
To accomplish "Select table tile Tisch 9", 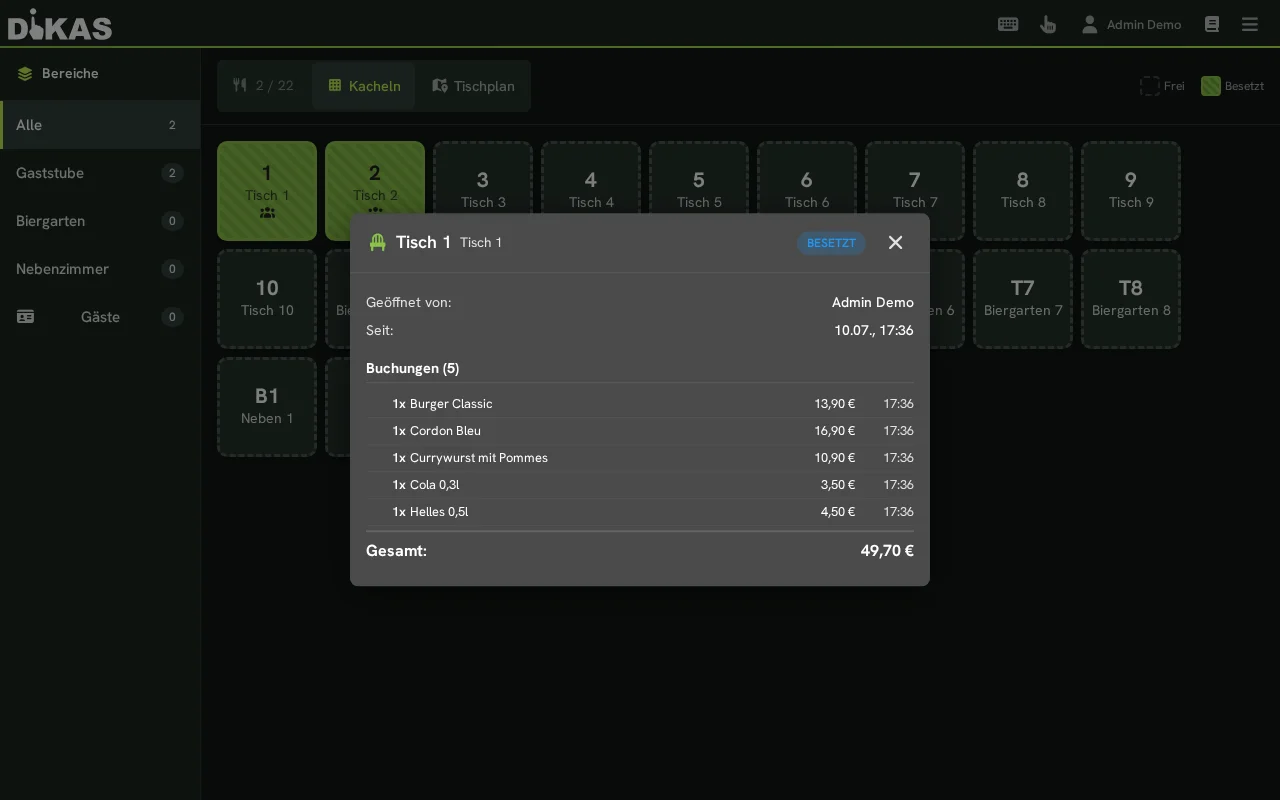I will click(1131, 191).
